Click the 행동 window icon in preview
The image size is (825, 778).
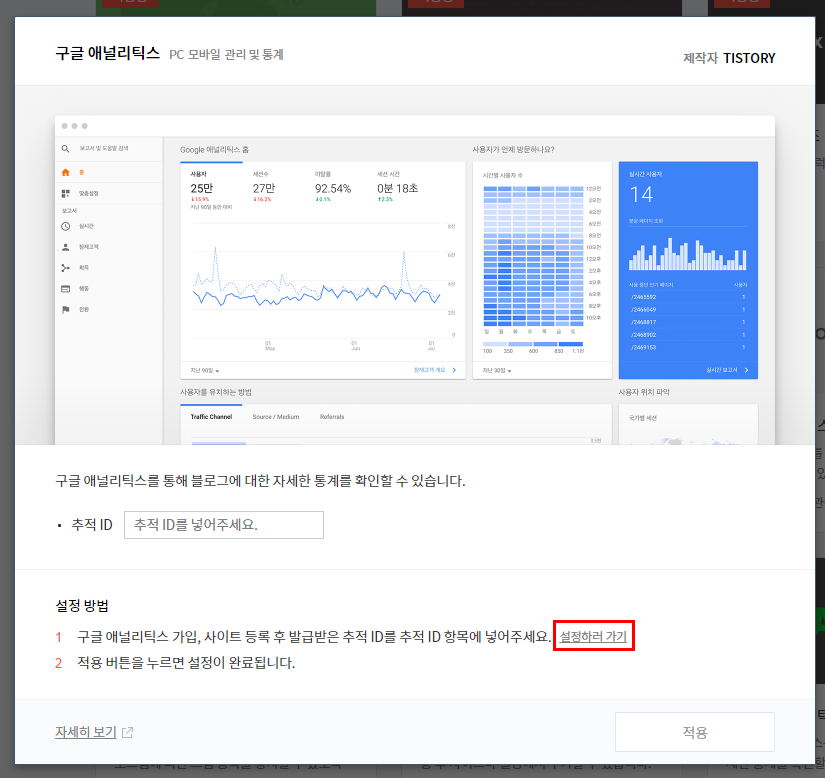tap(65, 289)
